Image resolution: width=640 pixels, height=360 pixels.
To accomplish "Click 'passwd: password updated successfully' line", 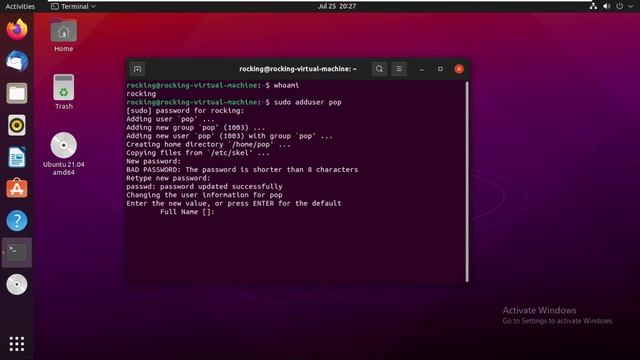I will 204,187.
